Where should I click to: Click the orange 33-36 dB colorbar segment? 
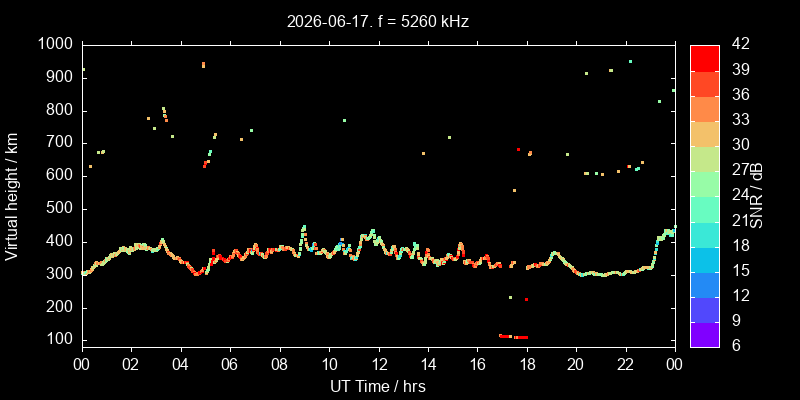705,109
